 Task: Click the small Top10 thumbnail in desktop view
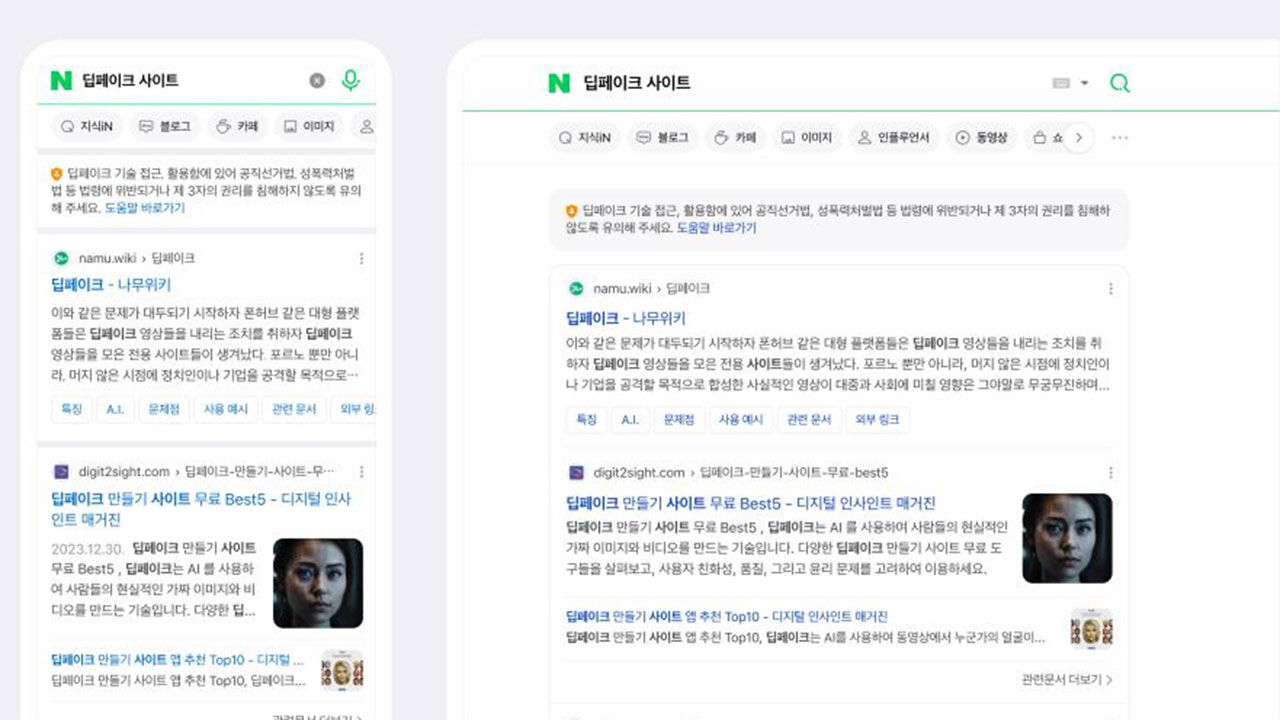point(1091,629)
